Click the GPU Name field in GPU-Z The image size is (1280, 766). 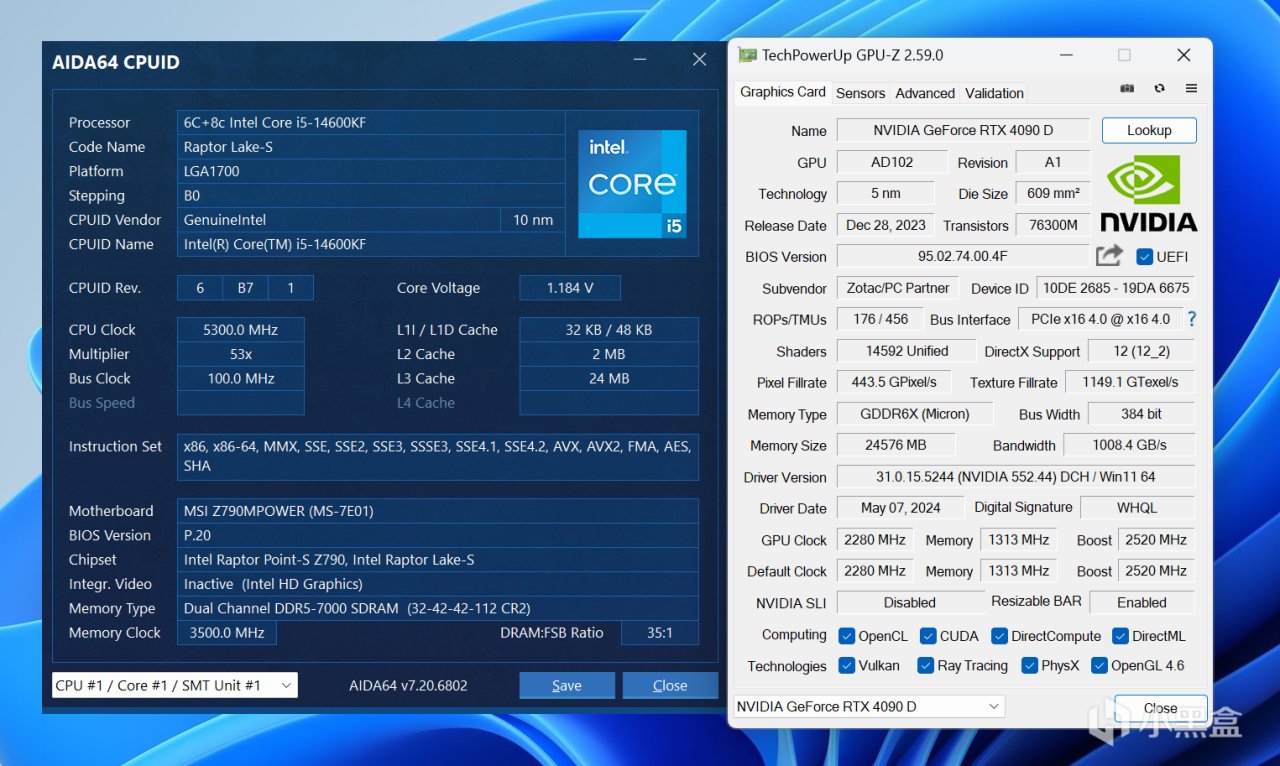[963, 130]
